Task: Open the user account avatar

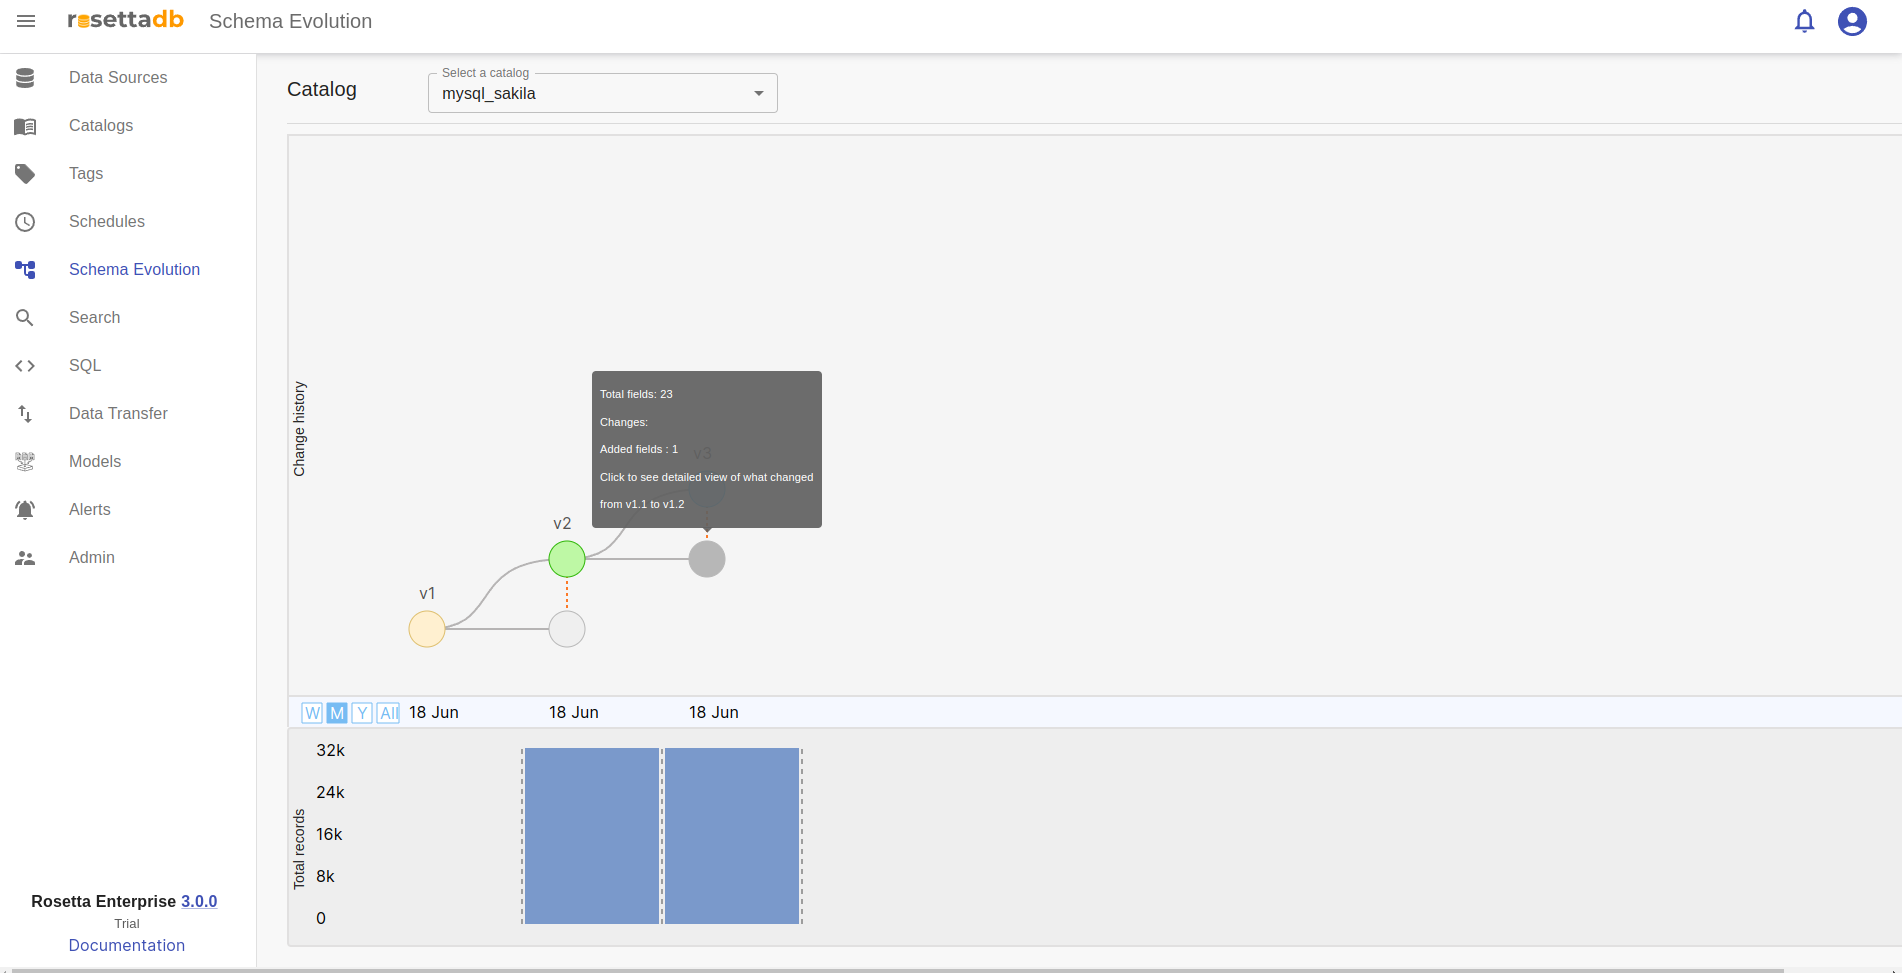Action: coord(1852,21)
